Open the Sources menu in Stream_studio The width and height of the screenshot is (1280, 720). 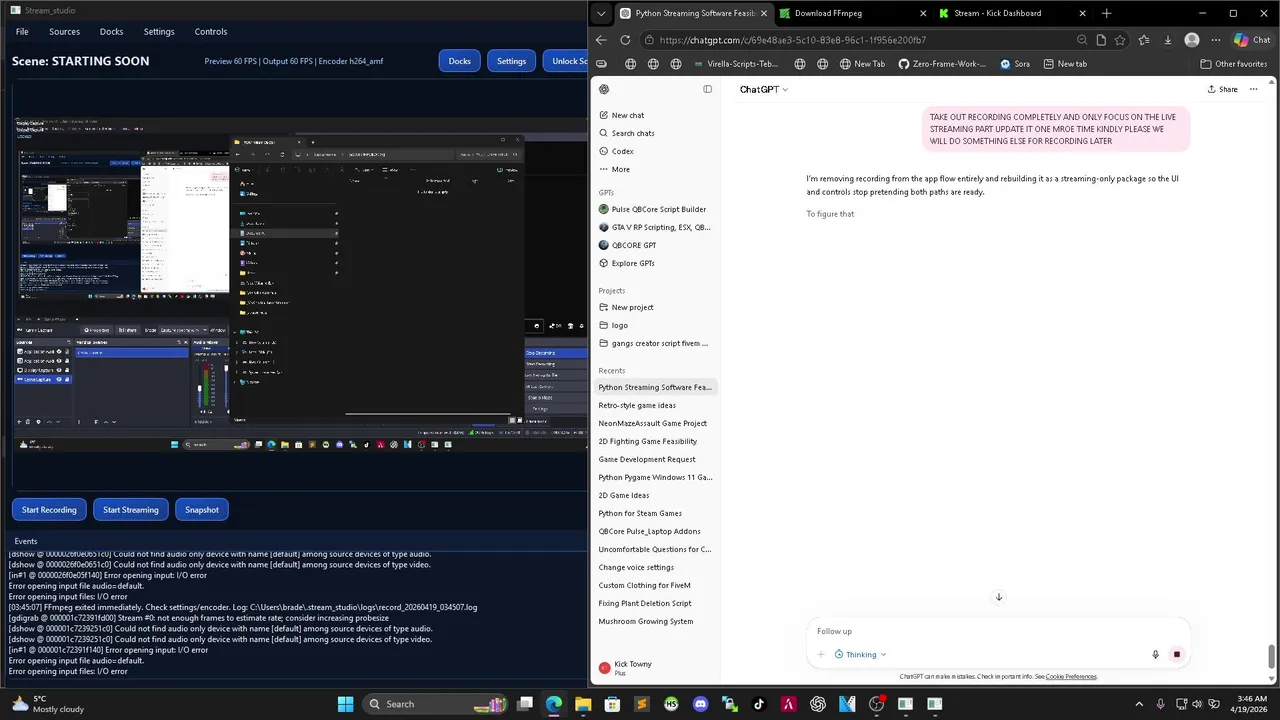click(x=64, y=32)
